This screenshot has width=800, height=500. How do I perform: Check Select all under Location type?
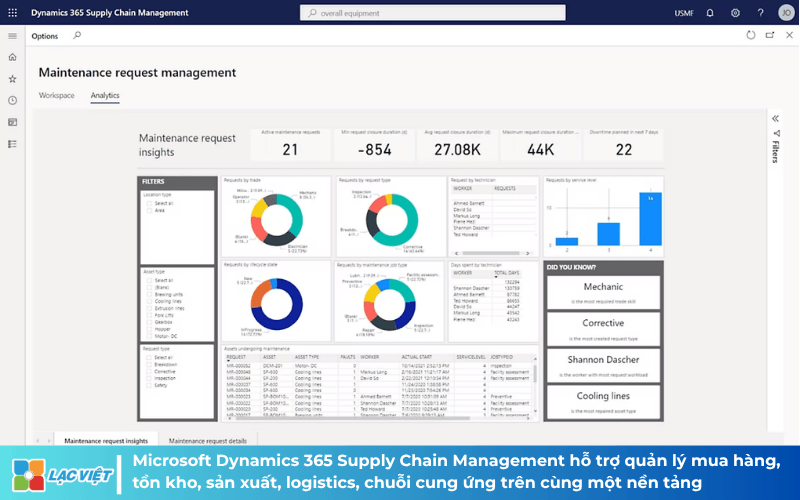149,203
